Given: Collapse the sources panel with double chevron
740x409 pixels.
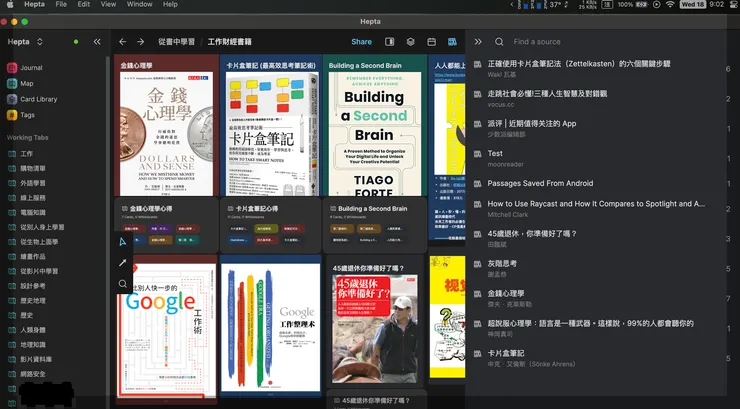Looking at the screenshot, I should [x=478, y=42].
